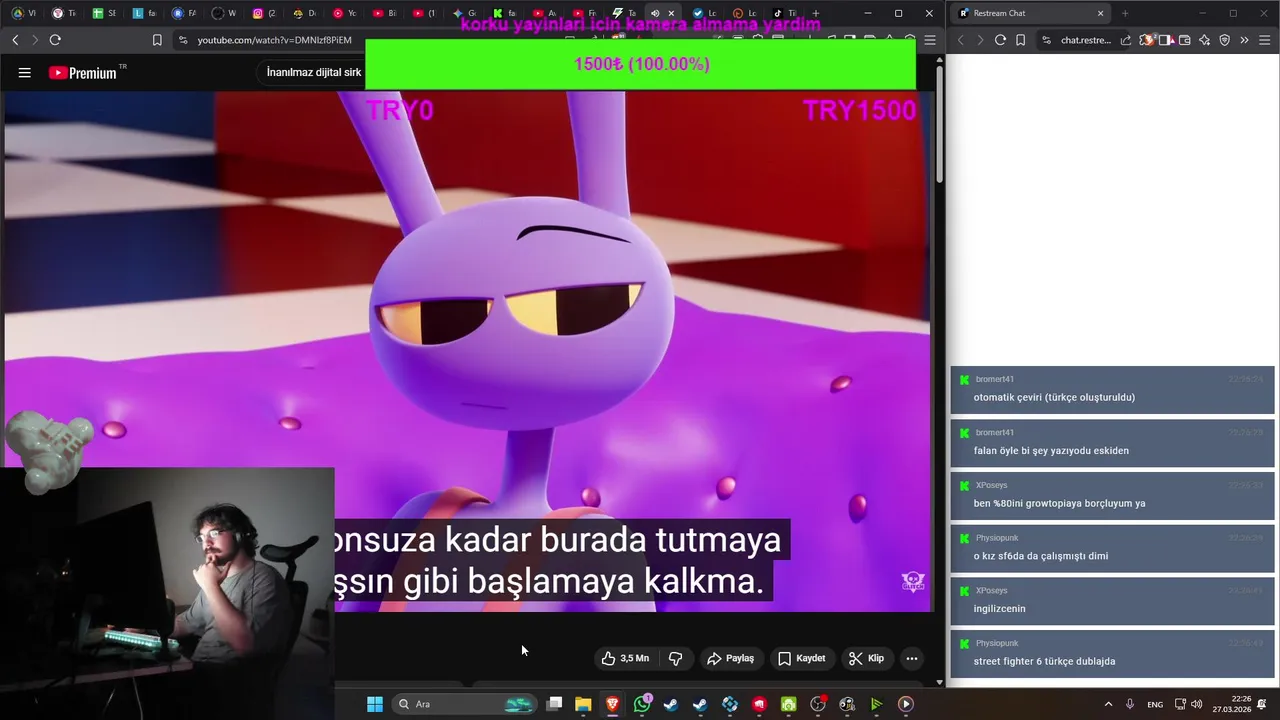The height and width of the screenshot is (720, 1280).
Task: Go forward in the YouTube browser window
Action: tap(34, 40)
